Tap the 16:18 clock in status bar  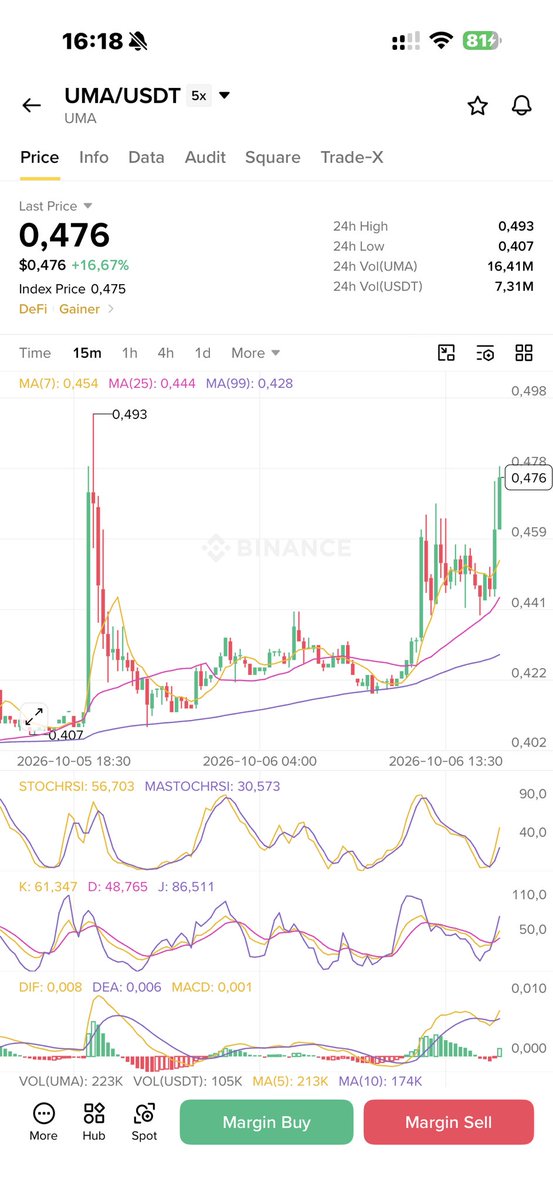point(92,41)
